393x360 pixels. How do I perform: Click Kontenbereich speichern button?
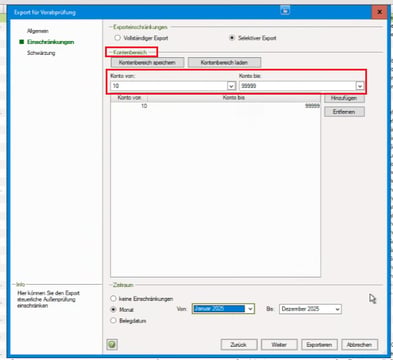(147, 62)
